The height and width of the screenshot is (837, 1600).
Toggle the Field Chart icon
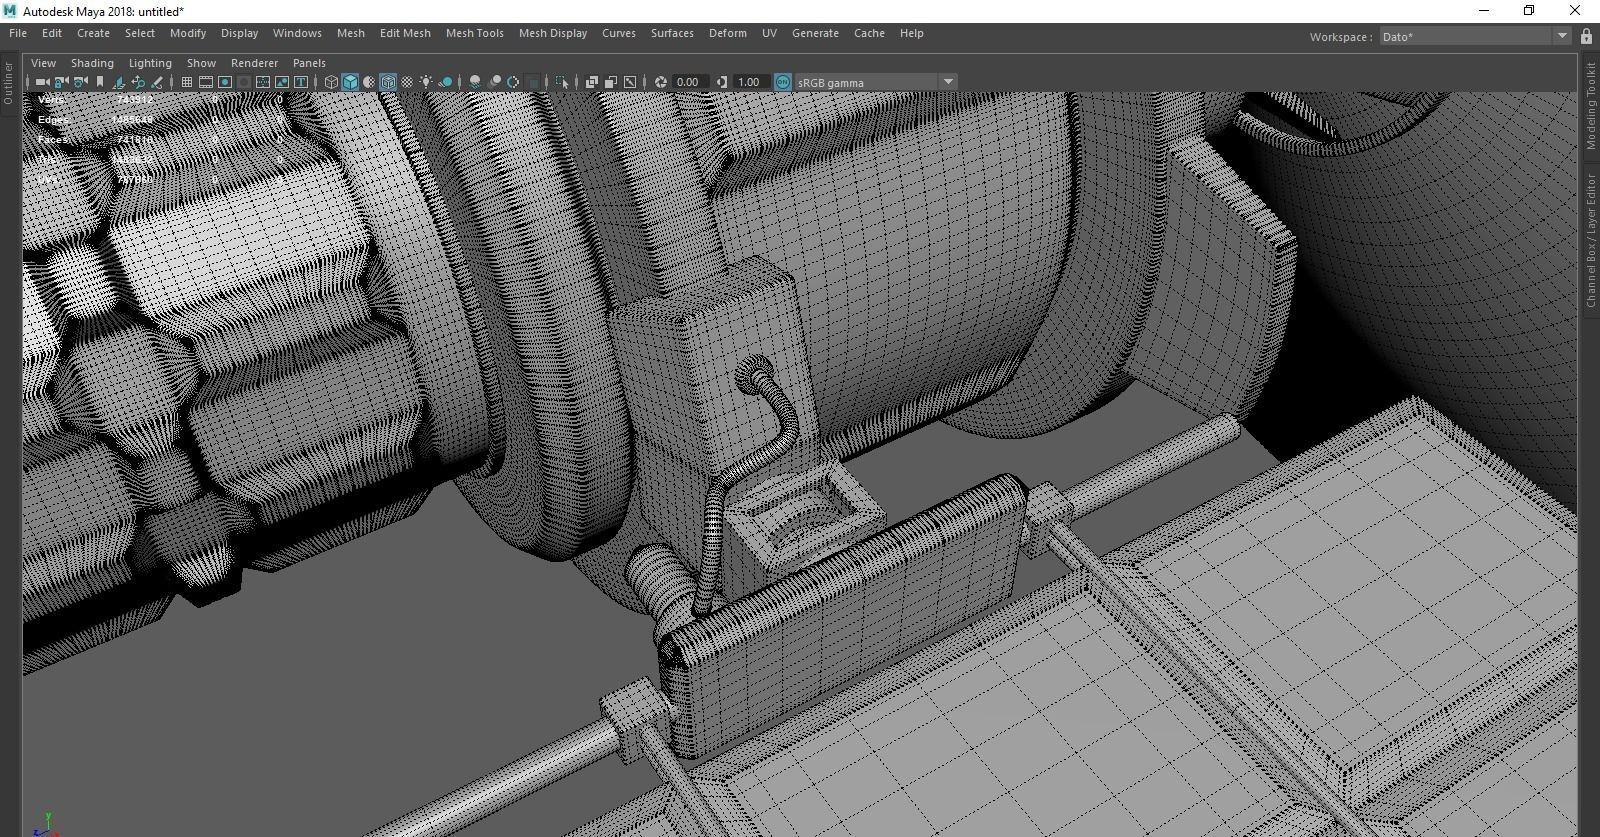pos(263,82)
